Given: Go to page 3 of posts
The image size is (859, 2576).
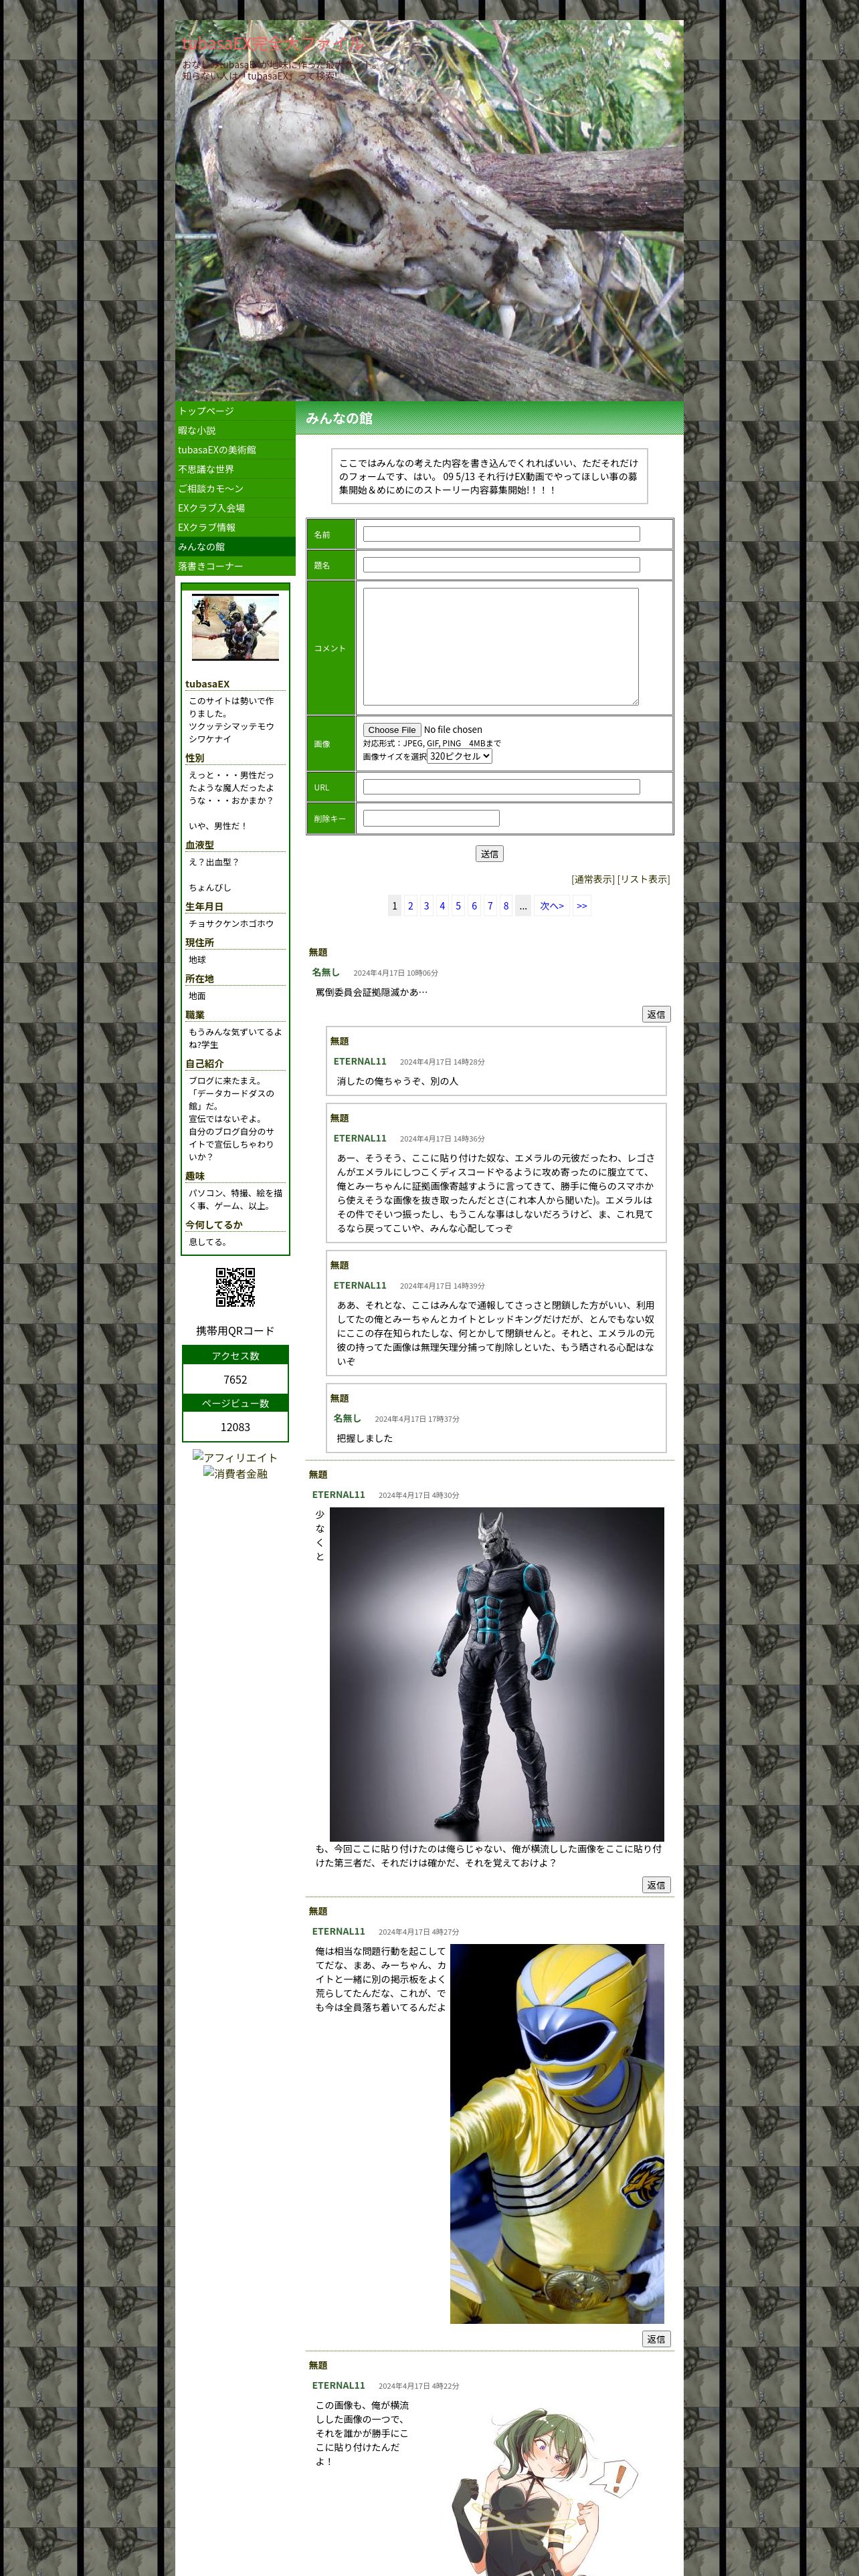Looking at the screenshot, I should pos(426,906).
